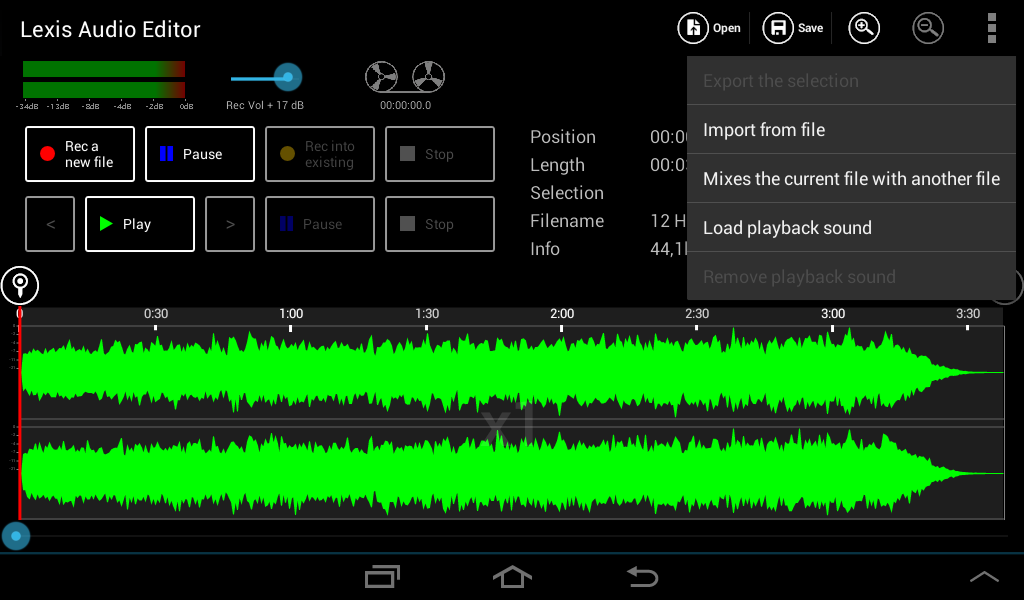This screenshot has width=1024, height=600.
Task: Click the Position label
Action: pyautogui.click(x=563, y=137)
